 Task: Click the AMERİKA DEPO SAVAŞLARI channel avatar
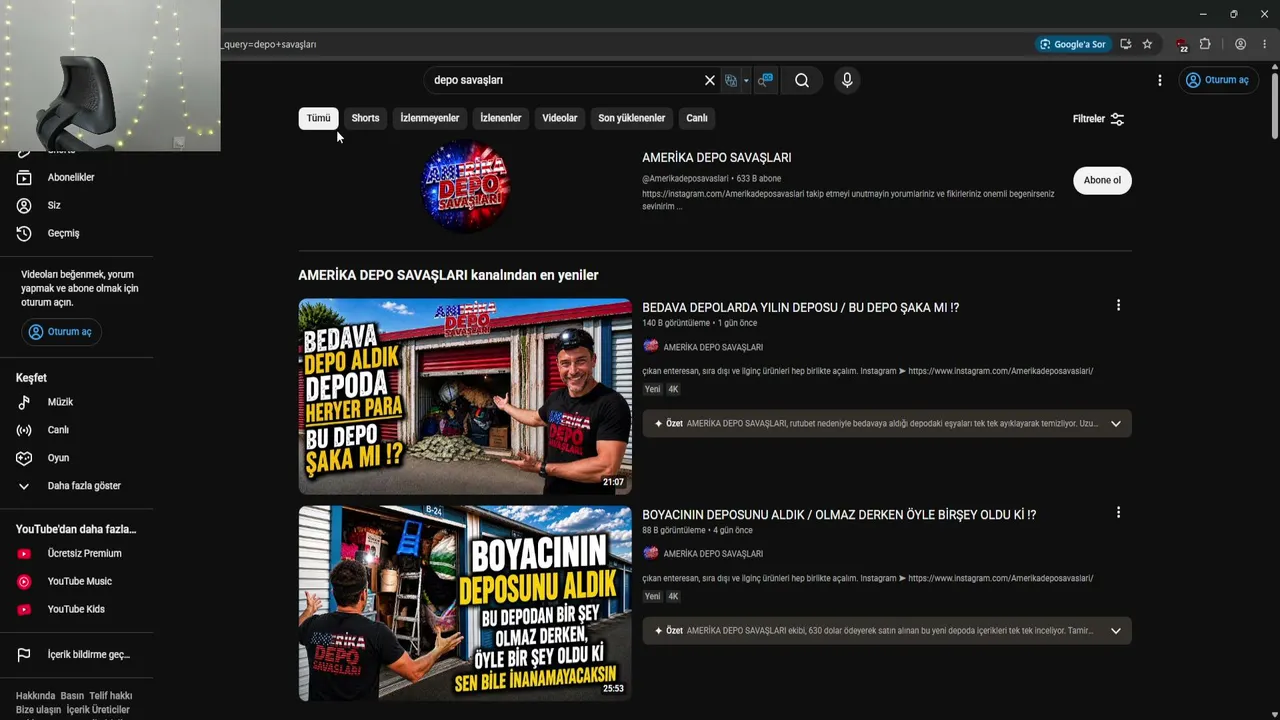pyautogui.click(x=465, y=186)
